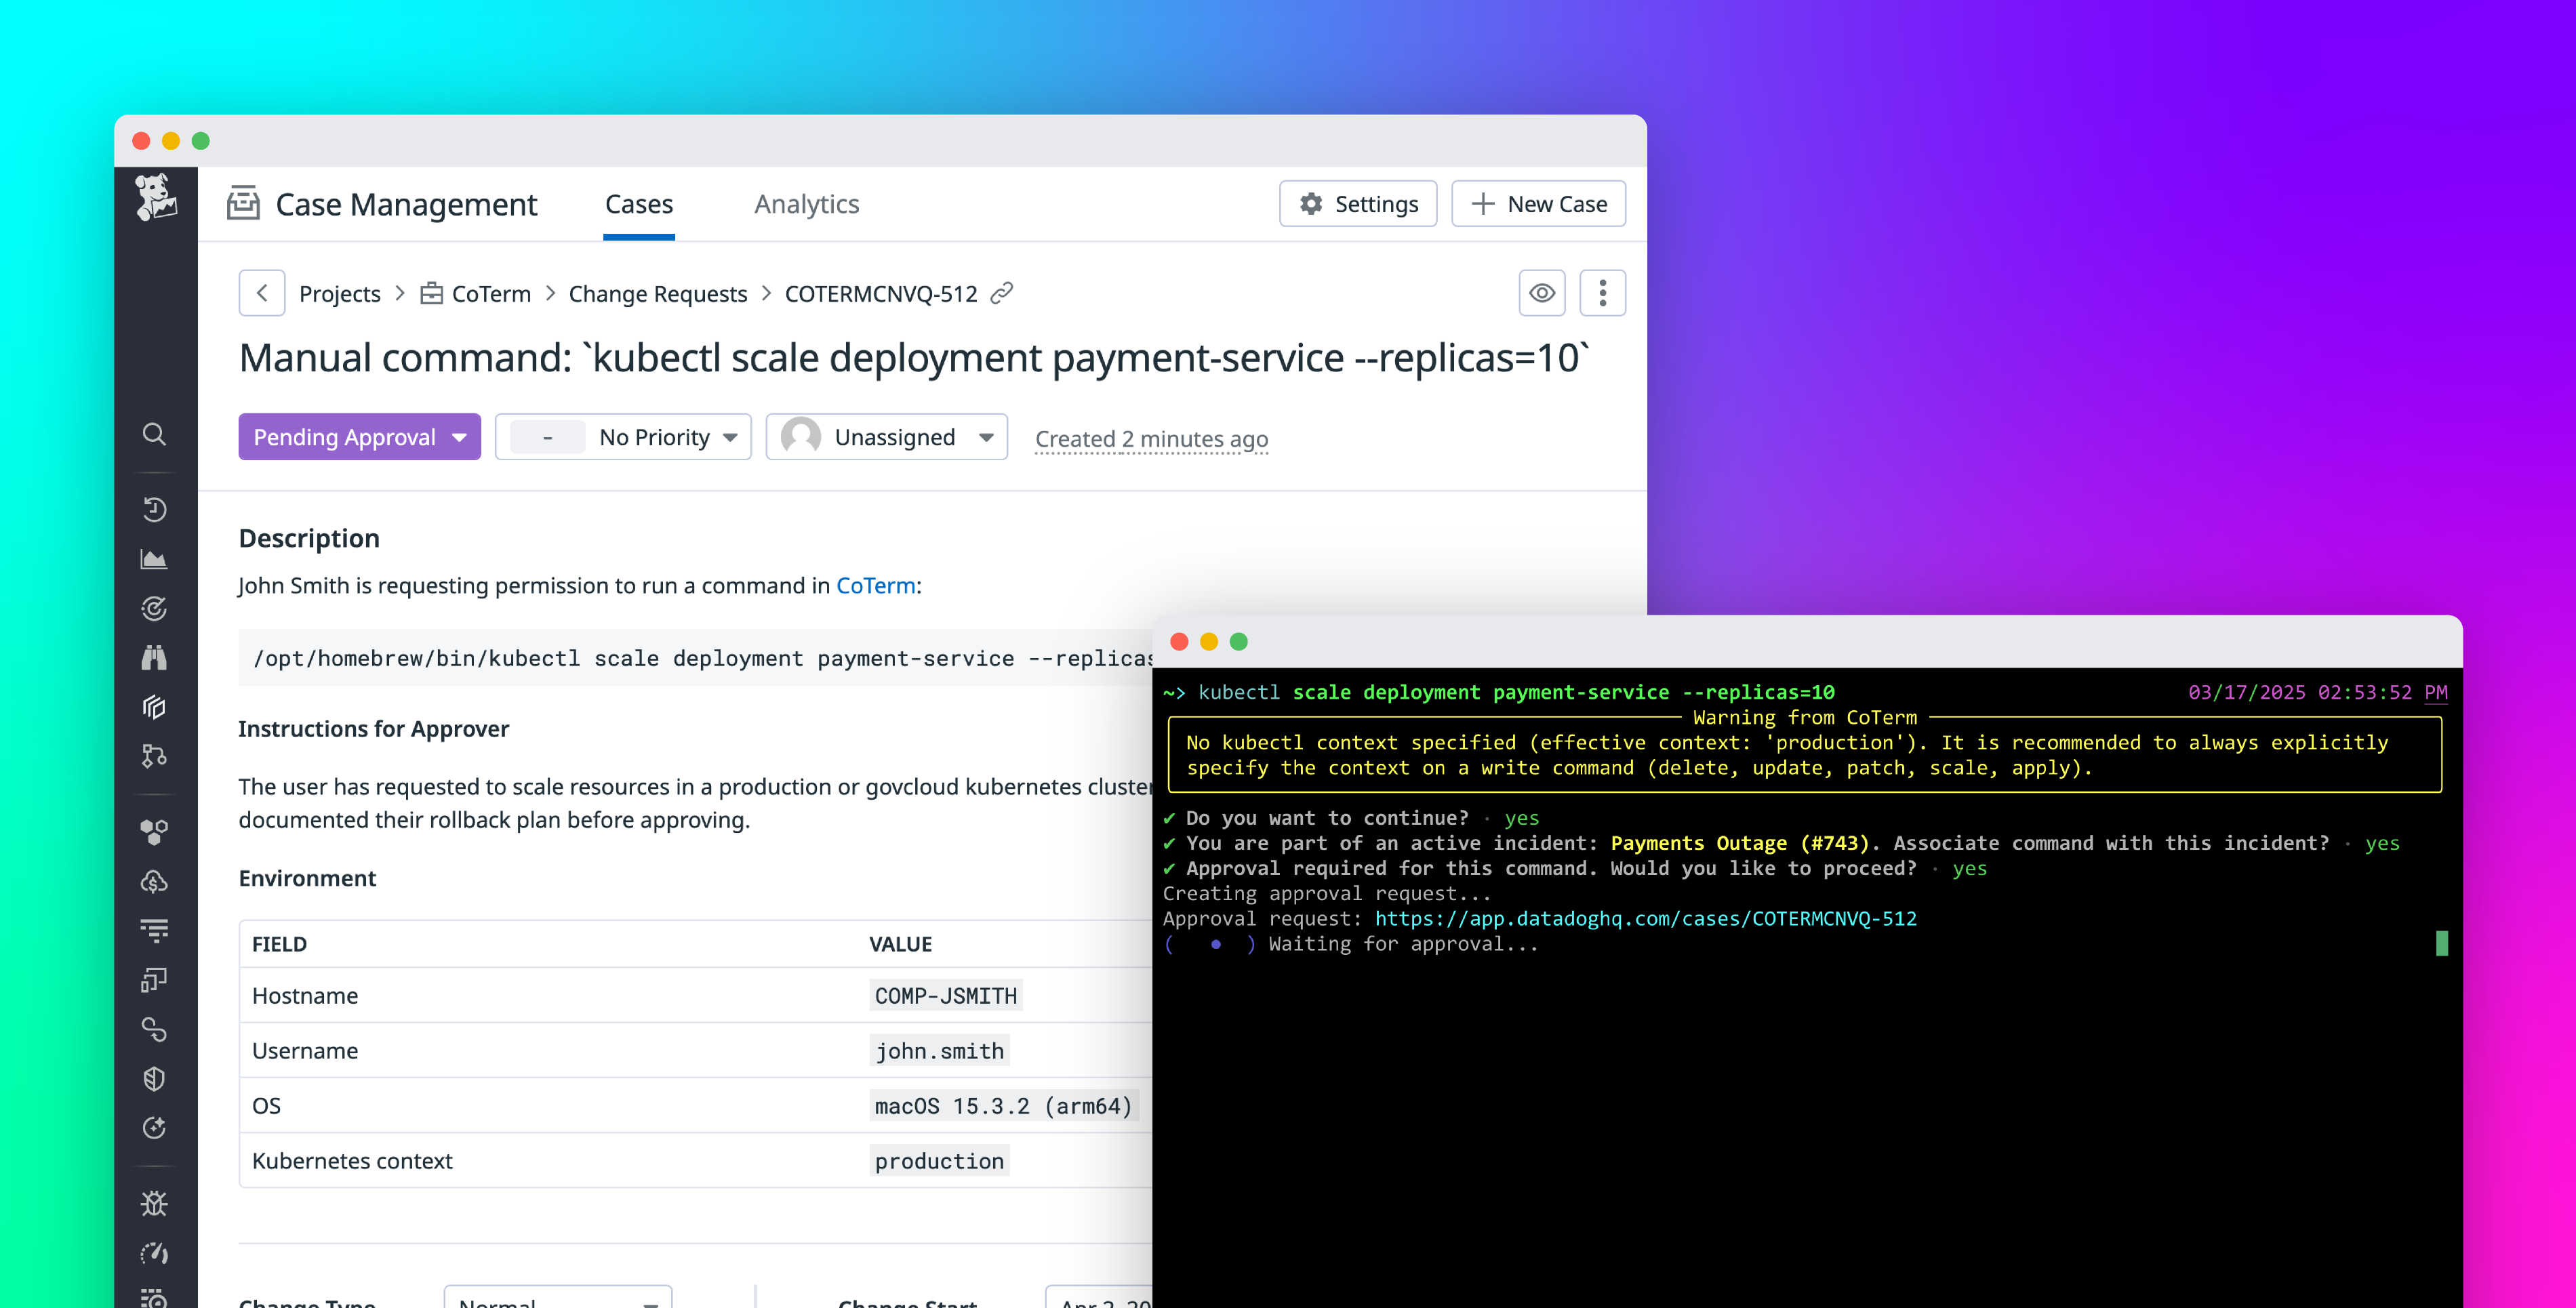Open the three-dot overflow menu on the case
Screen dimensions: 2576x1308
1602,293
